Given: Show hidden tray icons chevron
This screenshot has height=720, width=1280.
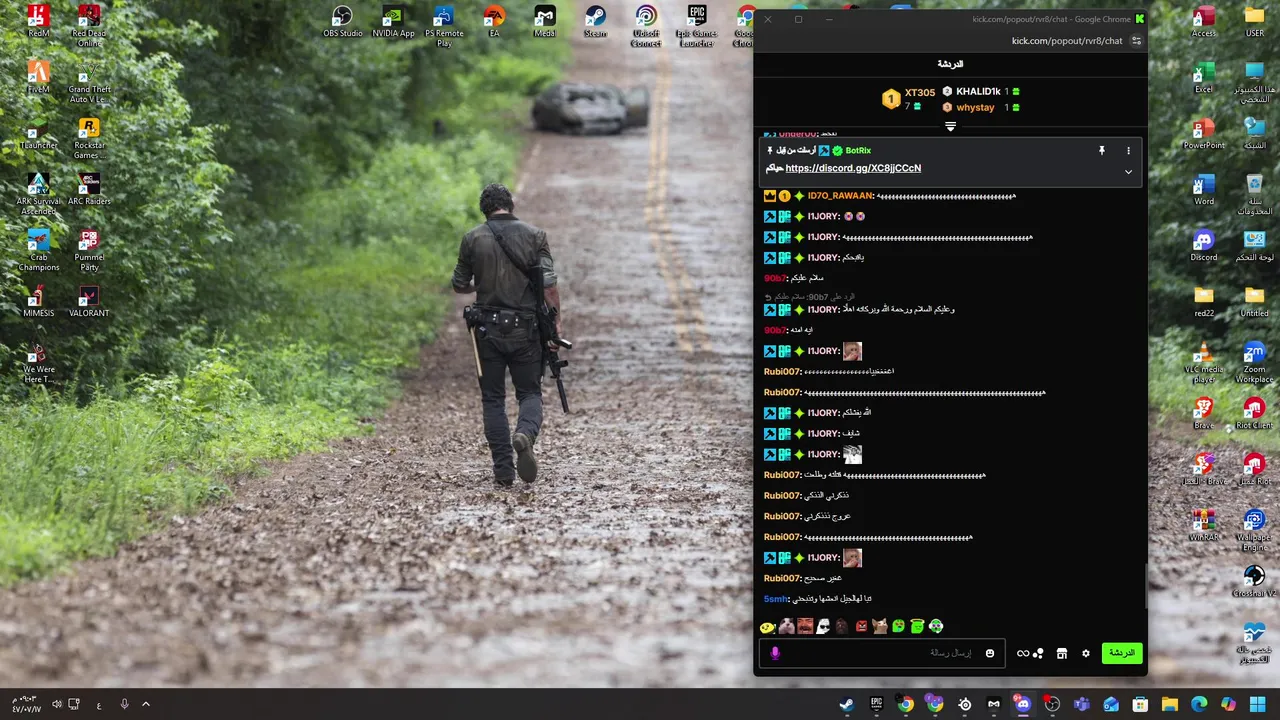Looking at the screenshot, I should [x=146, y=704].
